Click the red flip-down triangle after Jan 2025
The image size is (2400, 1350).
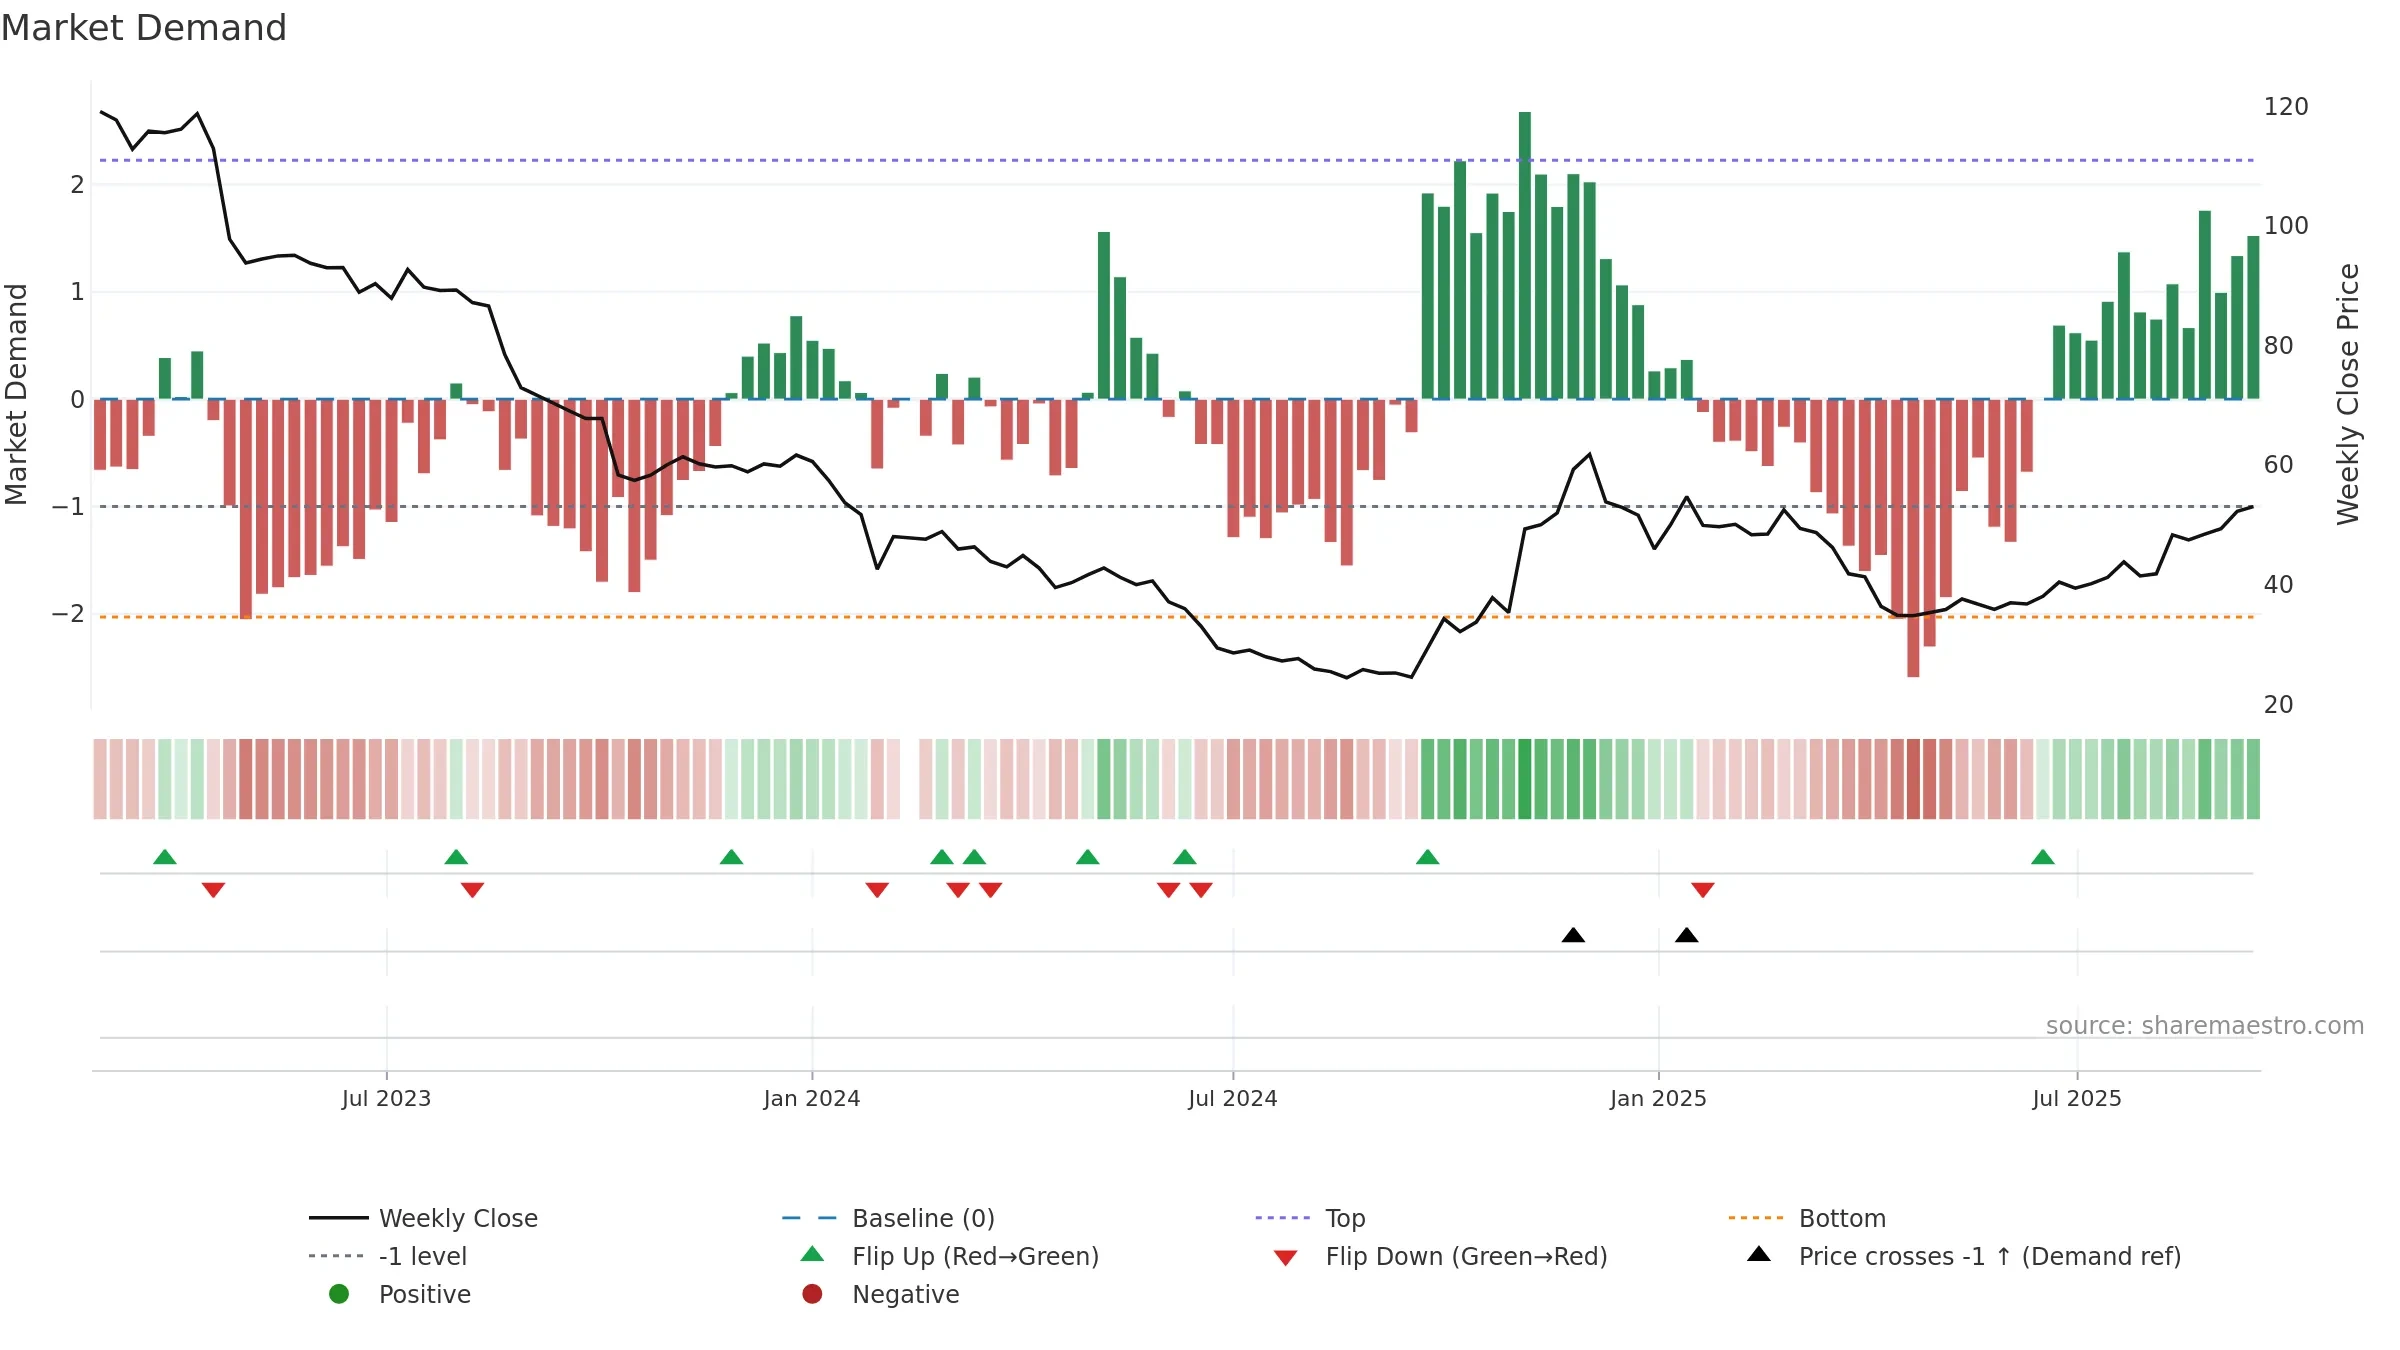[1703, 890]
